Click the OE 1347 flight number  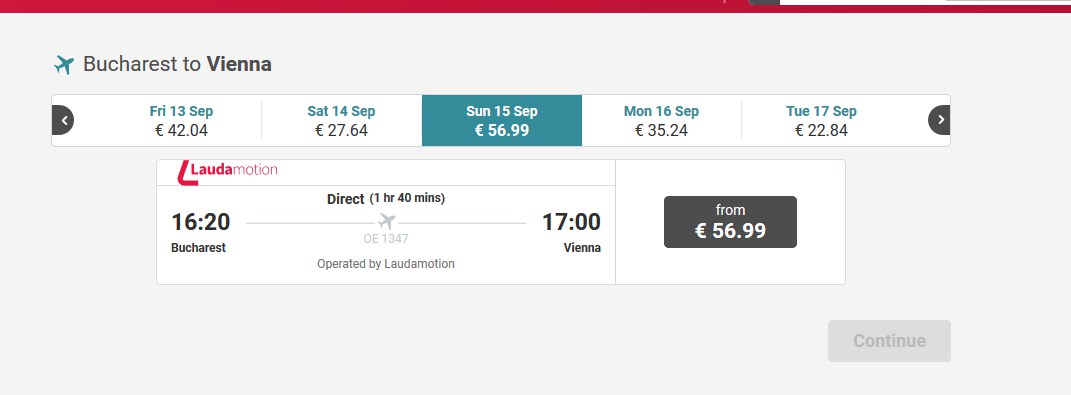click(386, 239)
